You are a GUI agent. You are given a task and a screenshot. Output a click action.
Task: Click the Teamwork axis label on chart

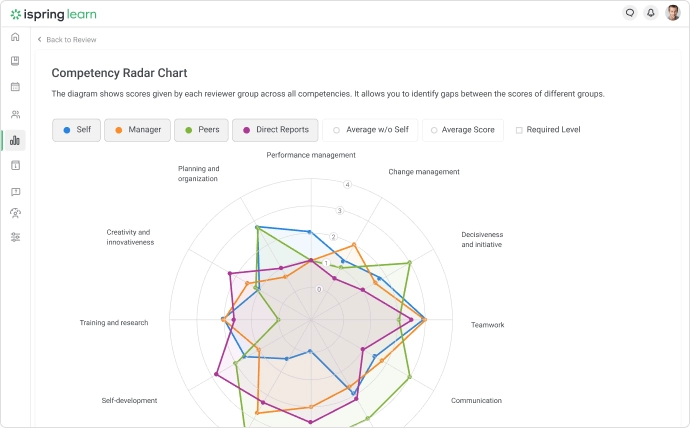pyautogui.click(x=487, y=324)
